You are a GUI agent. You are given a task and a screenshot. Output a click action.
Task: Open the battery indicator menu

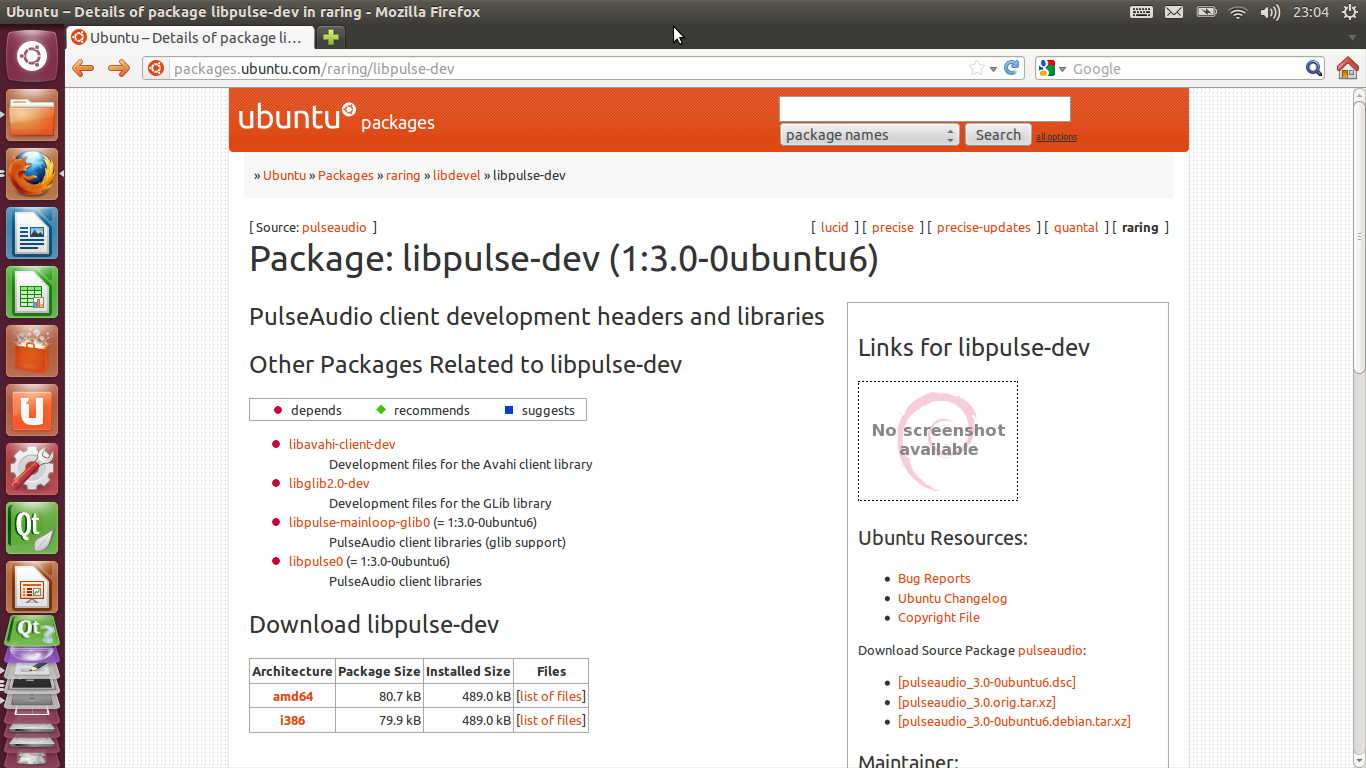(x=1206, y=12)
